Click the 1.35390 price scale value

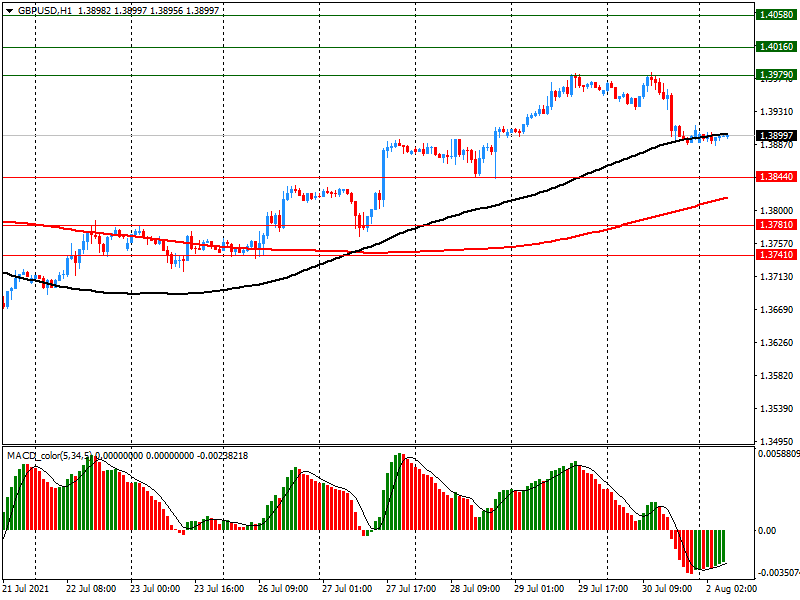[777, 409]
